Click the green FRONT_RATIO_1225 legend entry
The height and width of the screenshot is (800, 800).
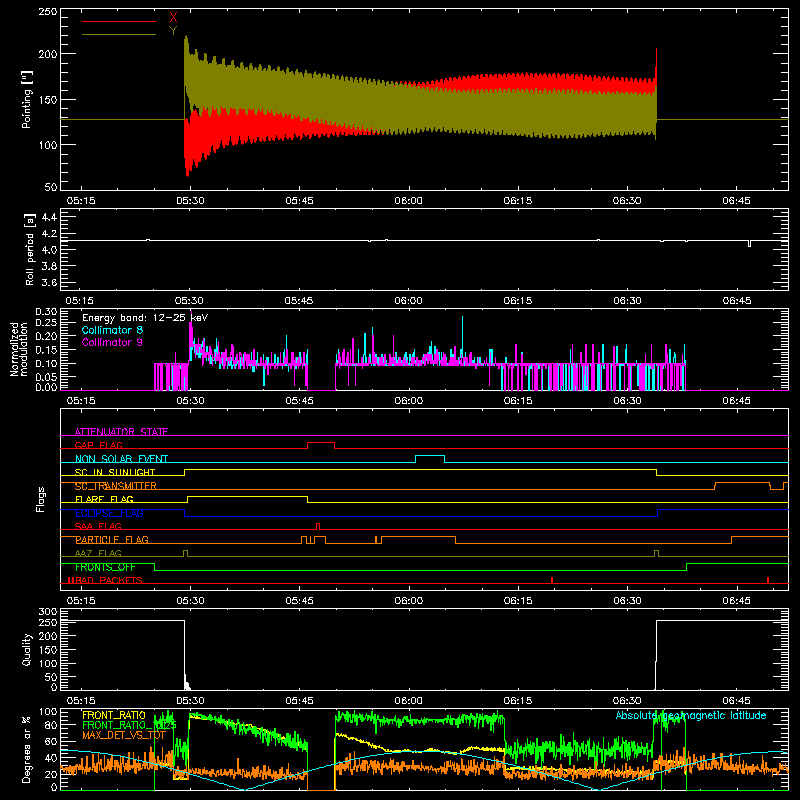(129, 725)
